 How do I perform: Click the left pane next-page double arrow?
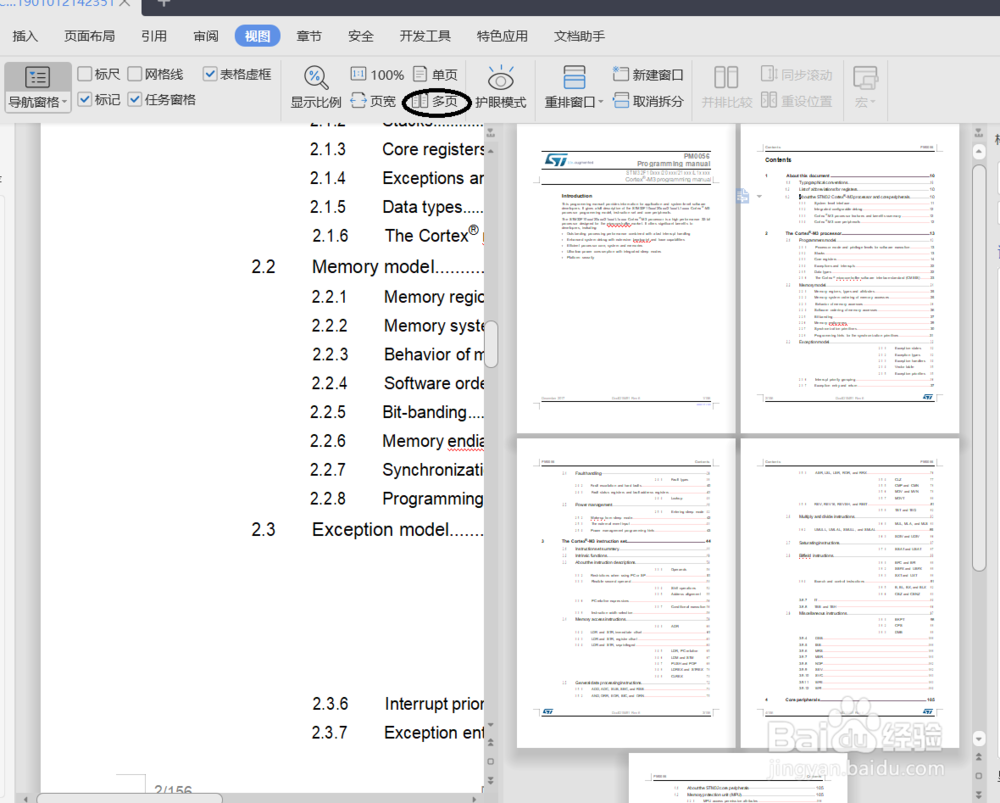tap(490, 780)
